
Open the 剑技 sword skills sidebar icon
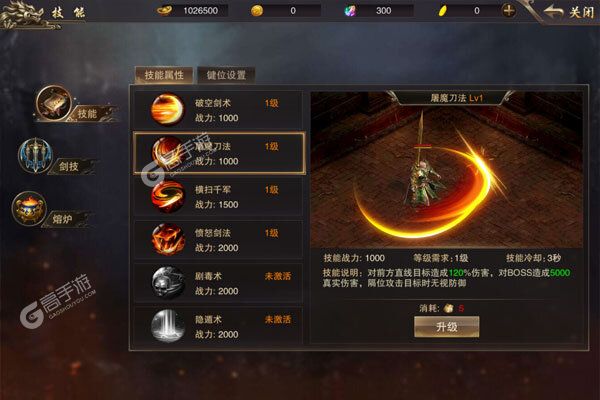pos(36,155)
